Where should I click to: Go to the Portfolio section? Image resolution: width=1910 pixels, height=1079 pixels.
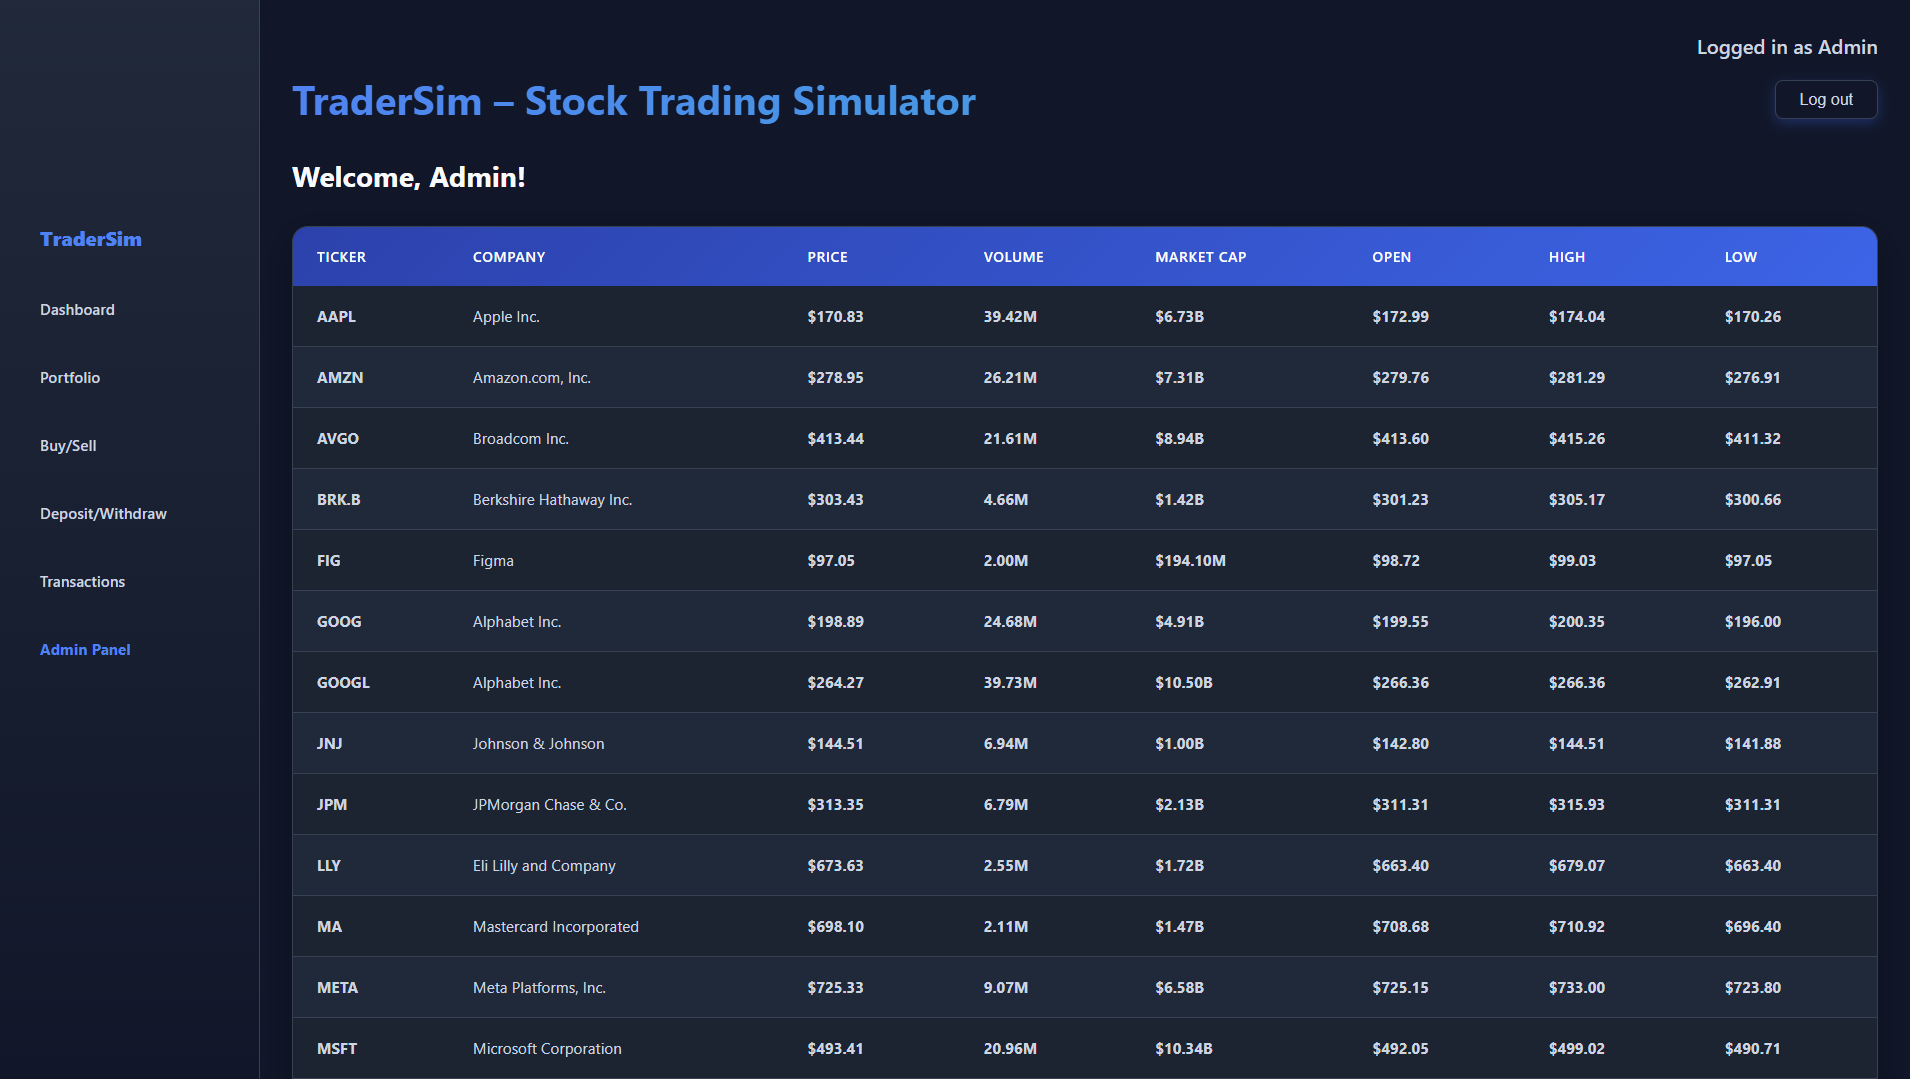click(x=70, y=378)
